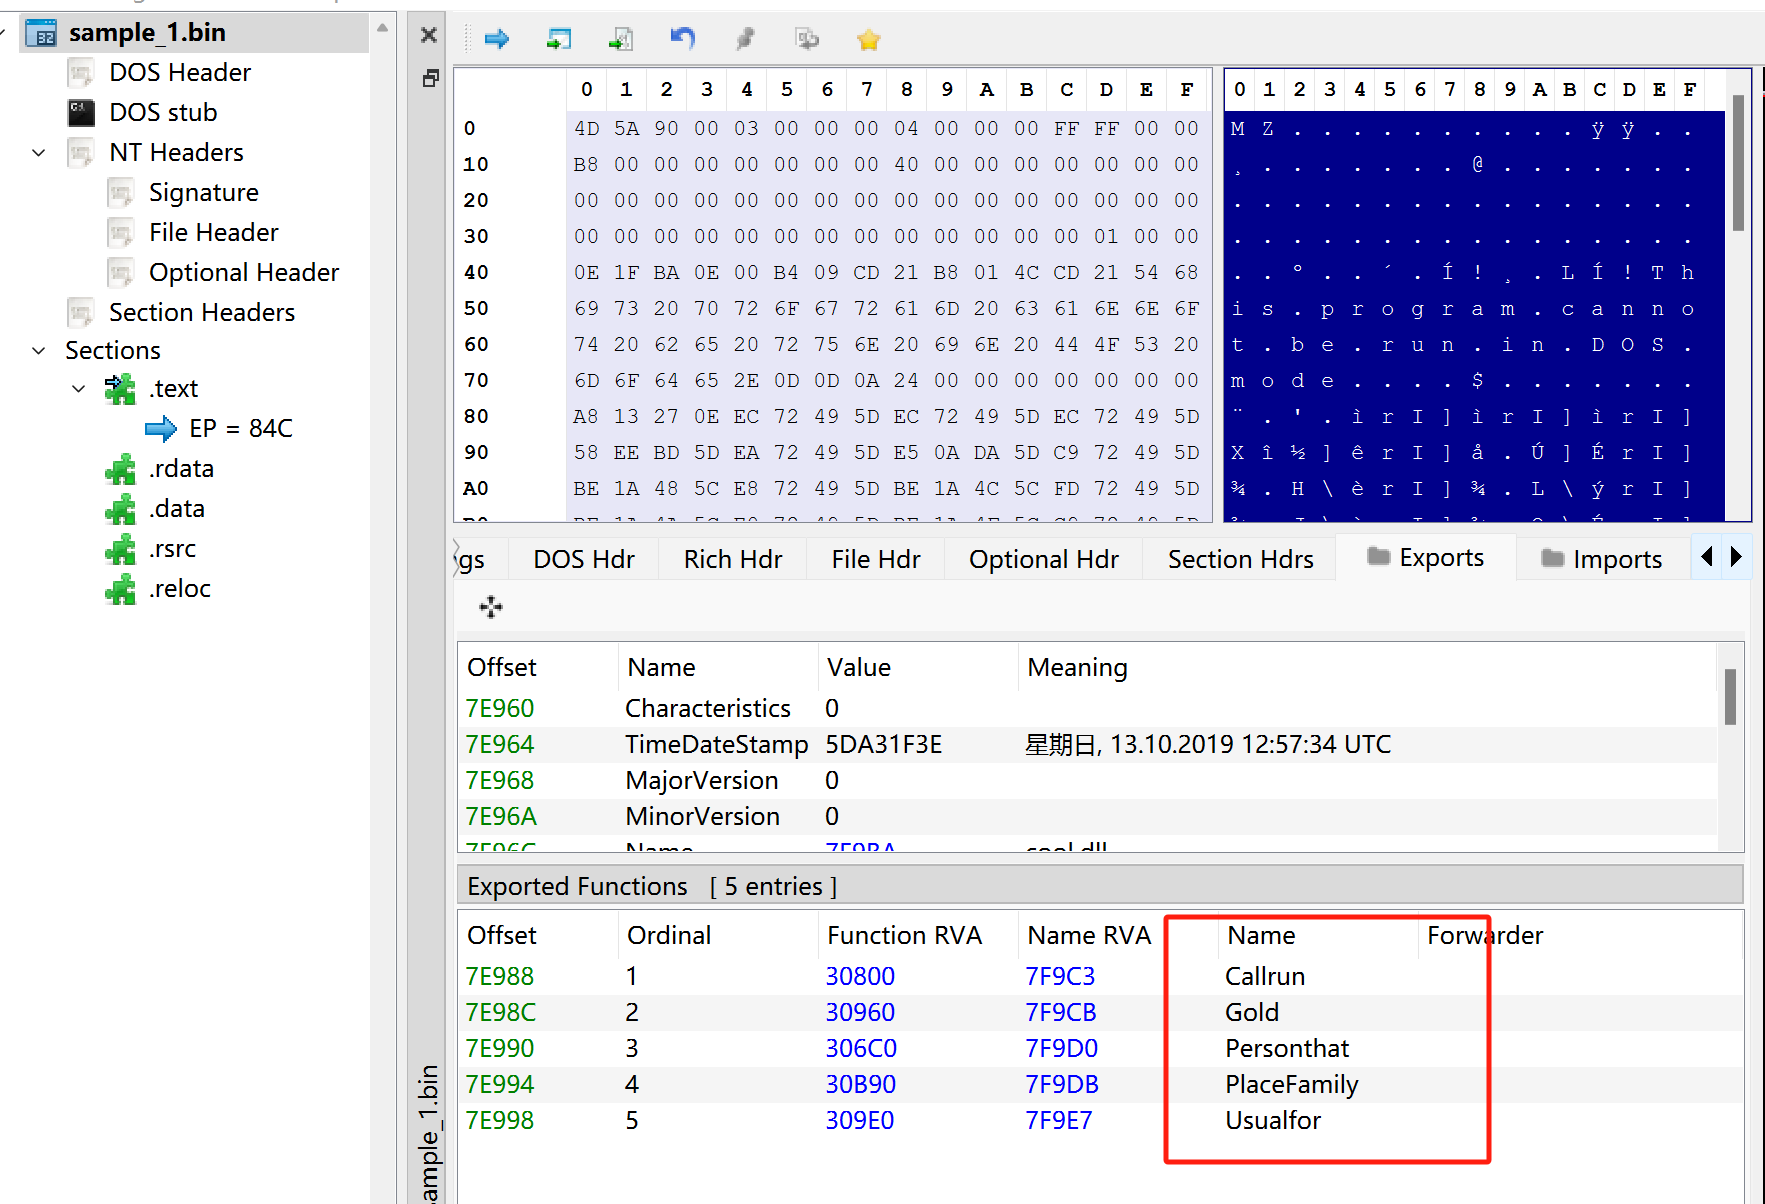Select DOS Header in the tree
Image resolution: width=1765 pixels, height=1204 pixels.
tap(180, 72)
